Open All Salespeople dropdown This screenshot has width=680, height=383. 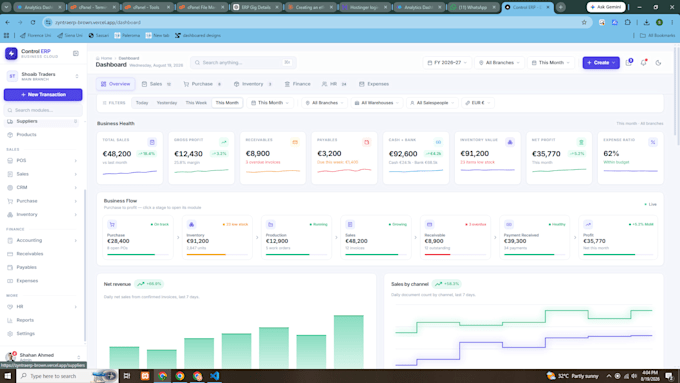432,103
